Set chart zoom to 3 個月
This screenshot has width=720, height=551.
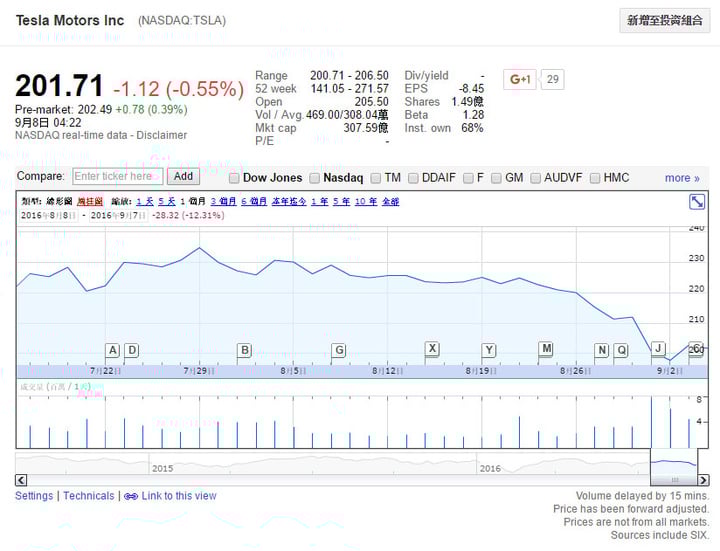(x=224, y=201)
